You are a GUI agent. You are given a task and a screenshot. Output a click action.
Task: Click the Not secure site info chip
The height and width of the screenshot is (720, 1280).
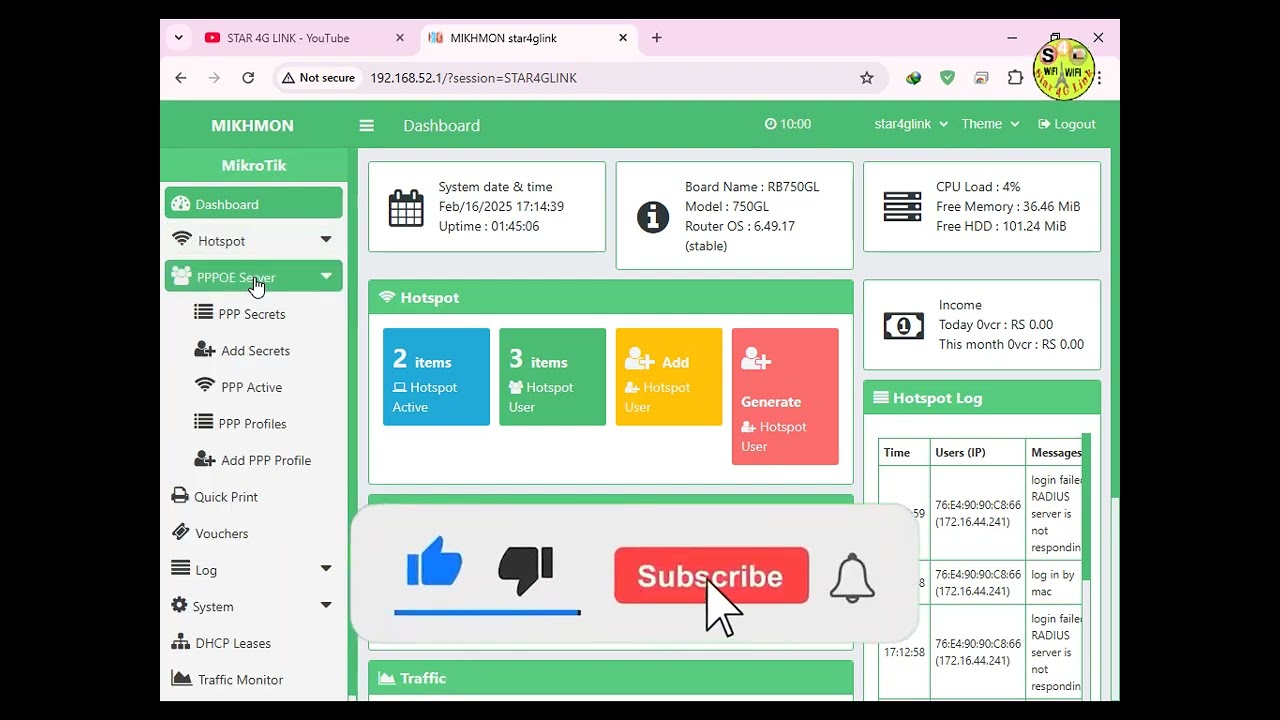tap(318, 77)
